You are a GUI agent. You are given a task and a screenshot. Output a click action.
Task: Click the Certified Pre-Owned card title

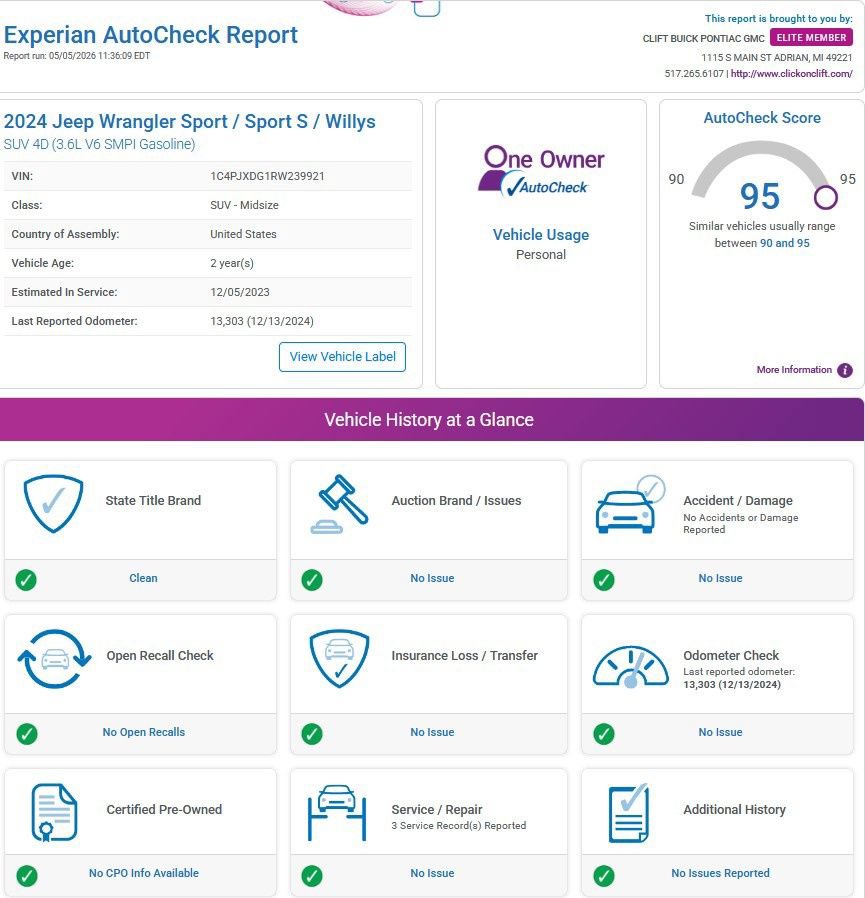[x=164, y=810]
